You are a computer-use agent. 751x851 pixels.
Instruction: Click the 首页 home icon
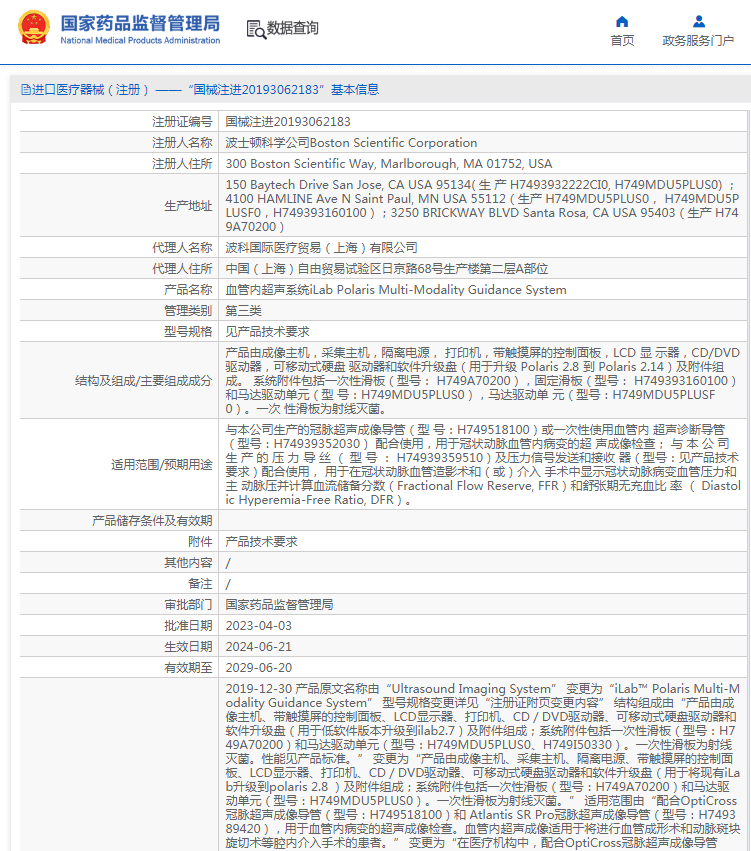click(x=622, y=22)
